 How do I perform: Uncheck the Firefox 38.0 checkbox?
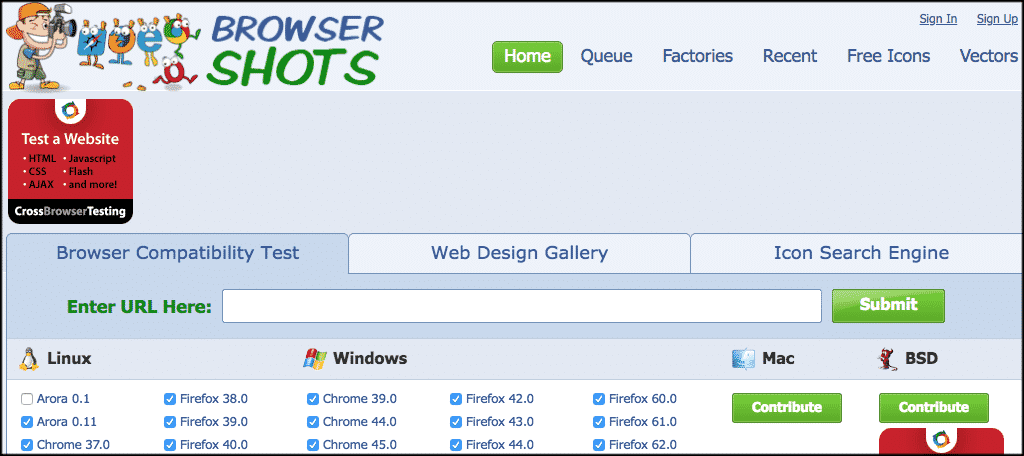click(x=170, y=399)
